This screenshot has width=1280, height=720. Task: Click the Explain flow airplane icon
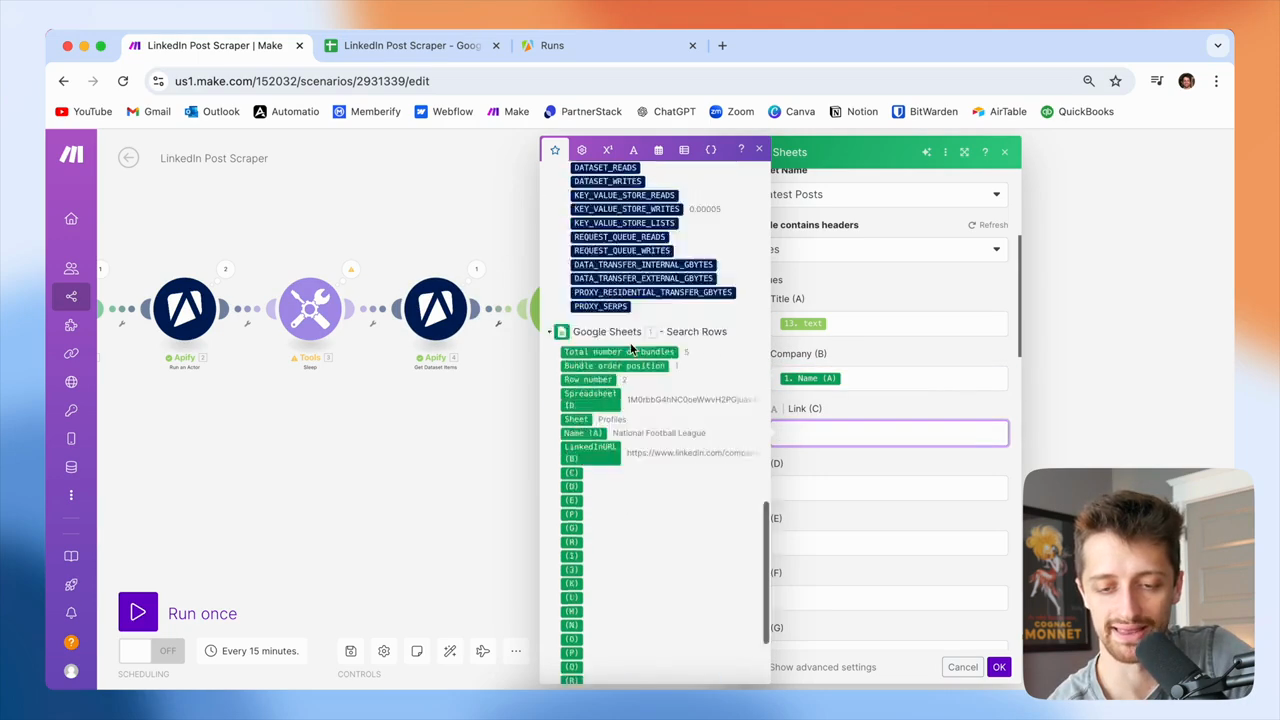coord(483,651)
